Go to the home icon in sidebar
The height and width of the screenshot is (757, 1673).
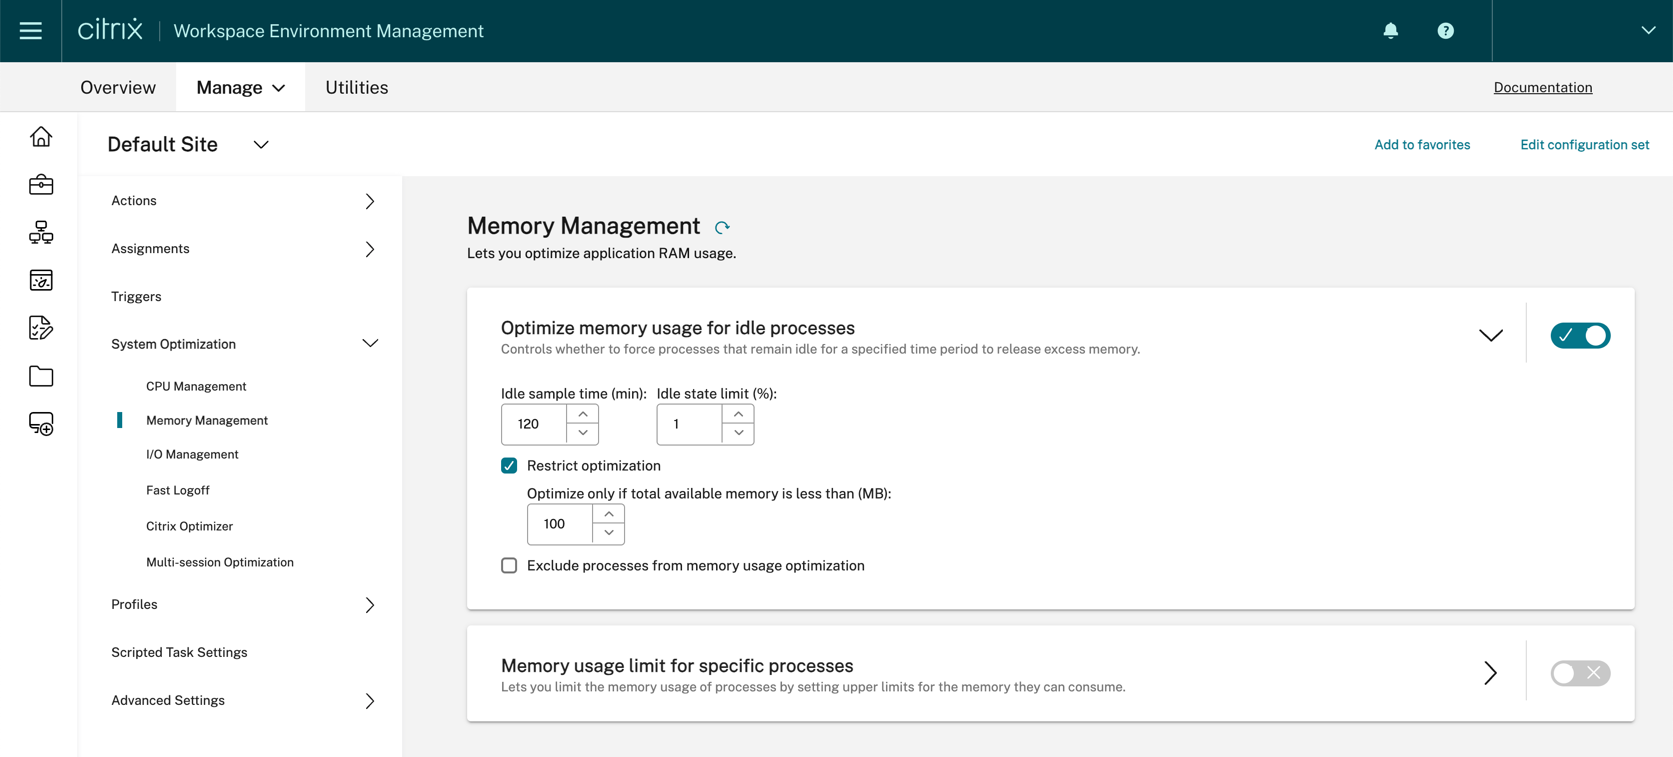click(x=41, y=137)
